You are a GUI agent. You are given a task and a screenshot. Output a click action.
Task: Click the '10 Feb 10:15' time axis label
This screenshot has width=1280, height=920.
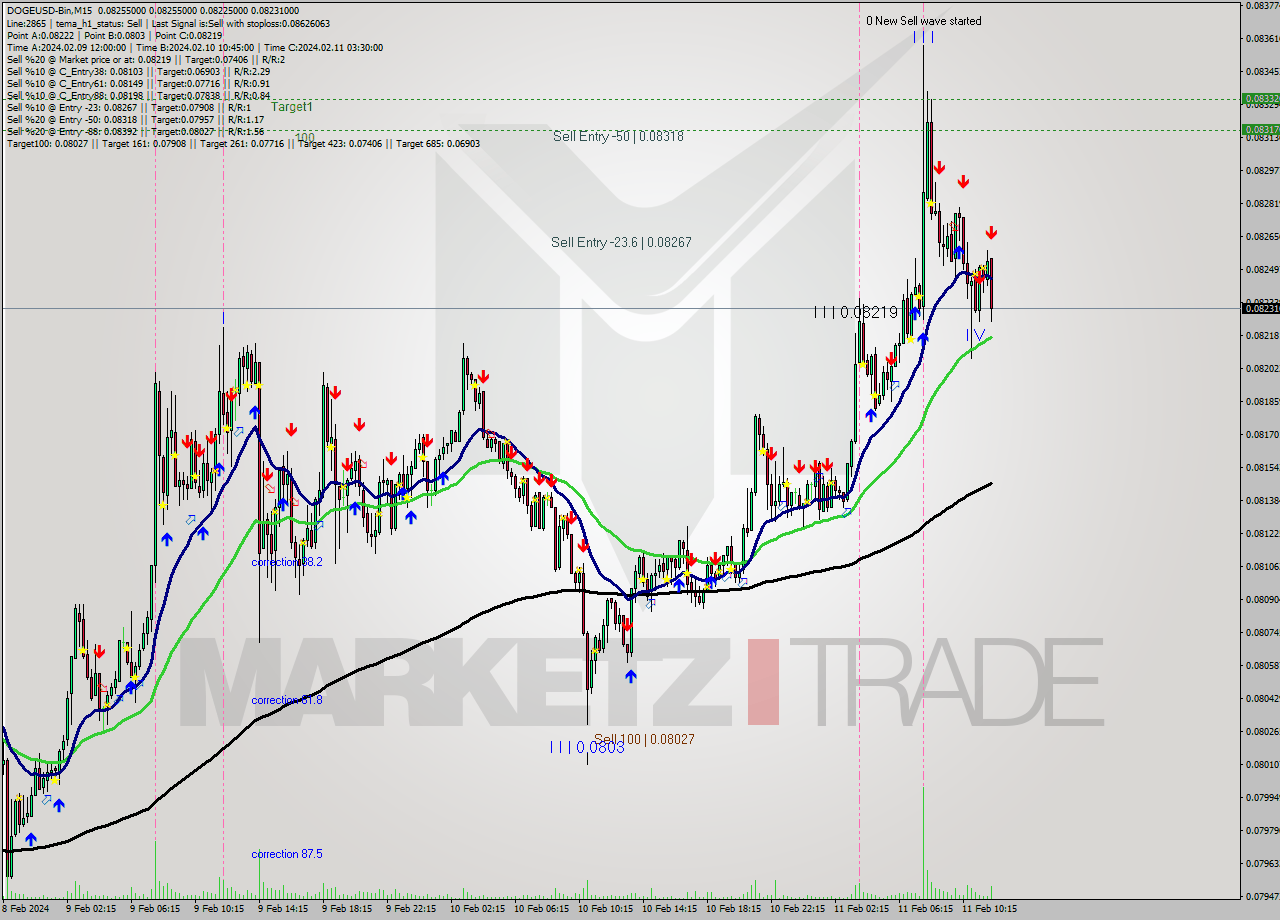(605, 909)
